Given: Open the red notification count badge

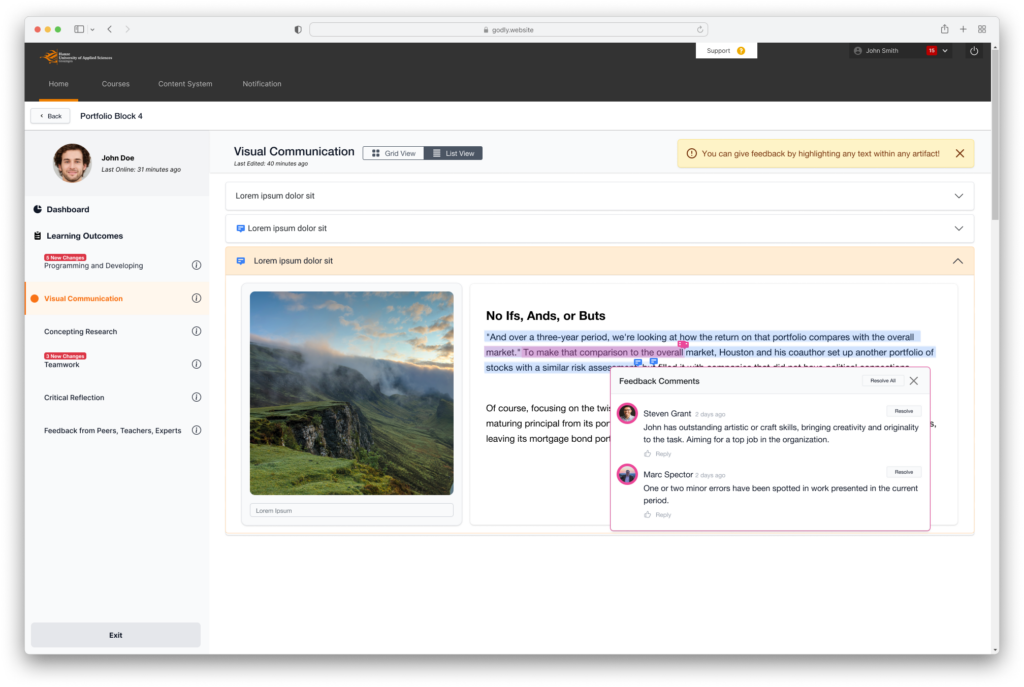Looking at the screenshot, I should pos(931,50).
